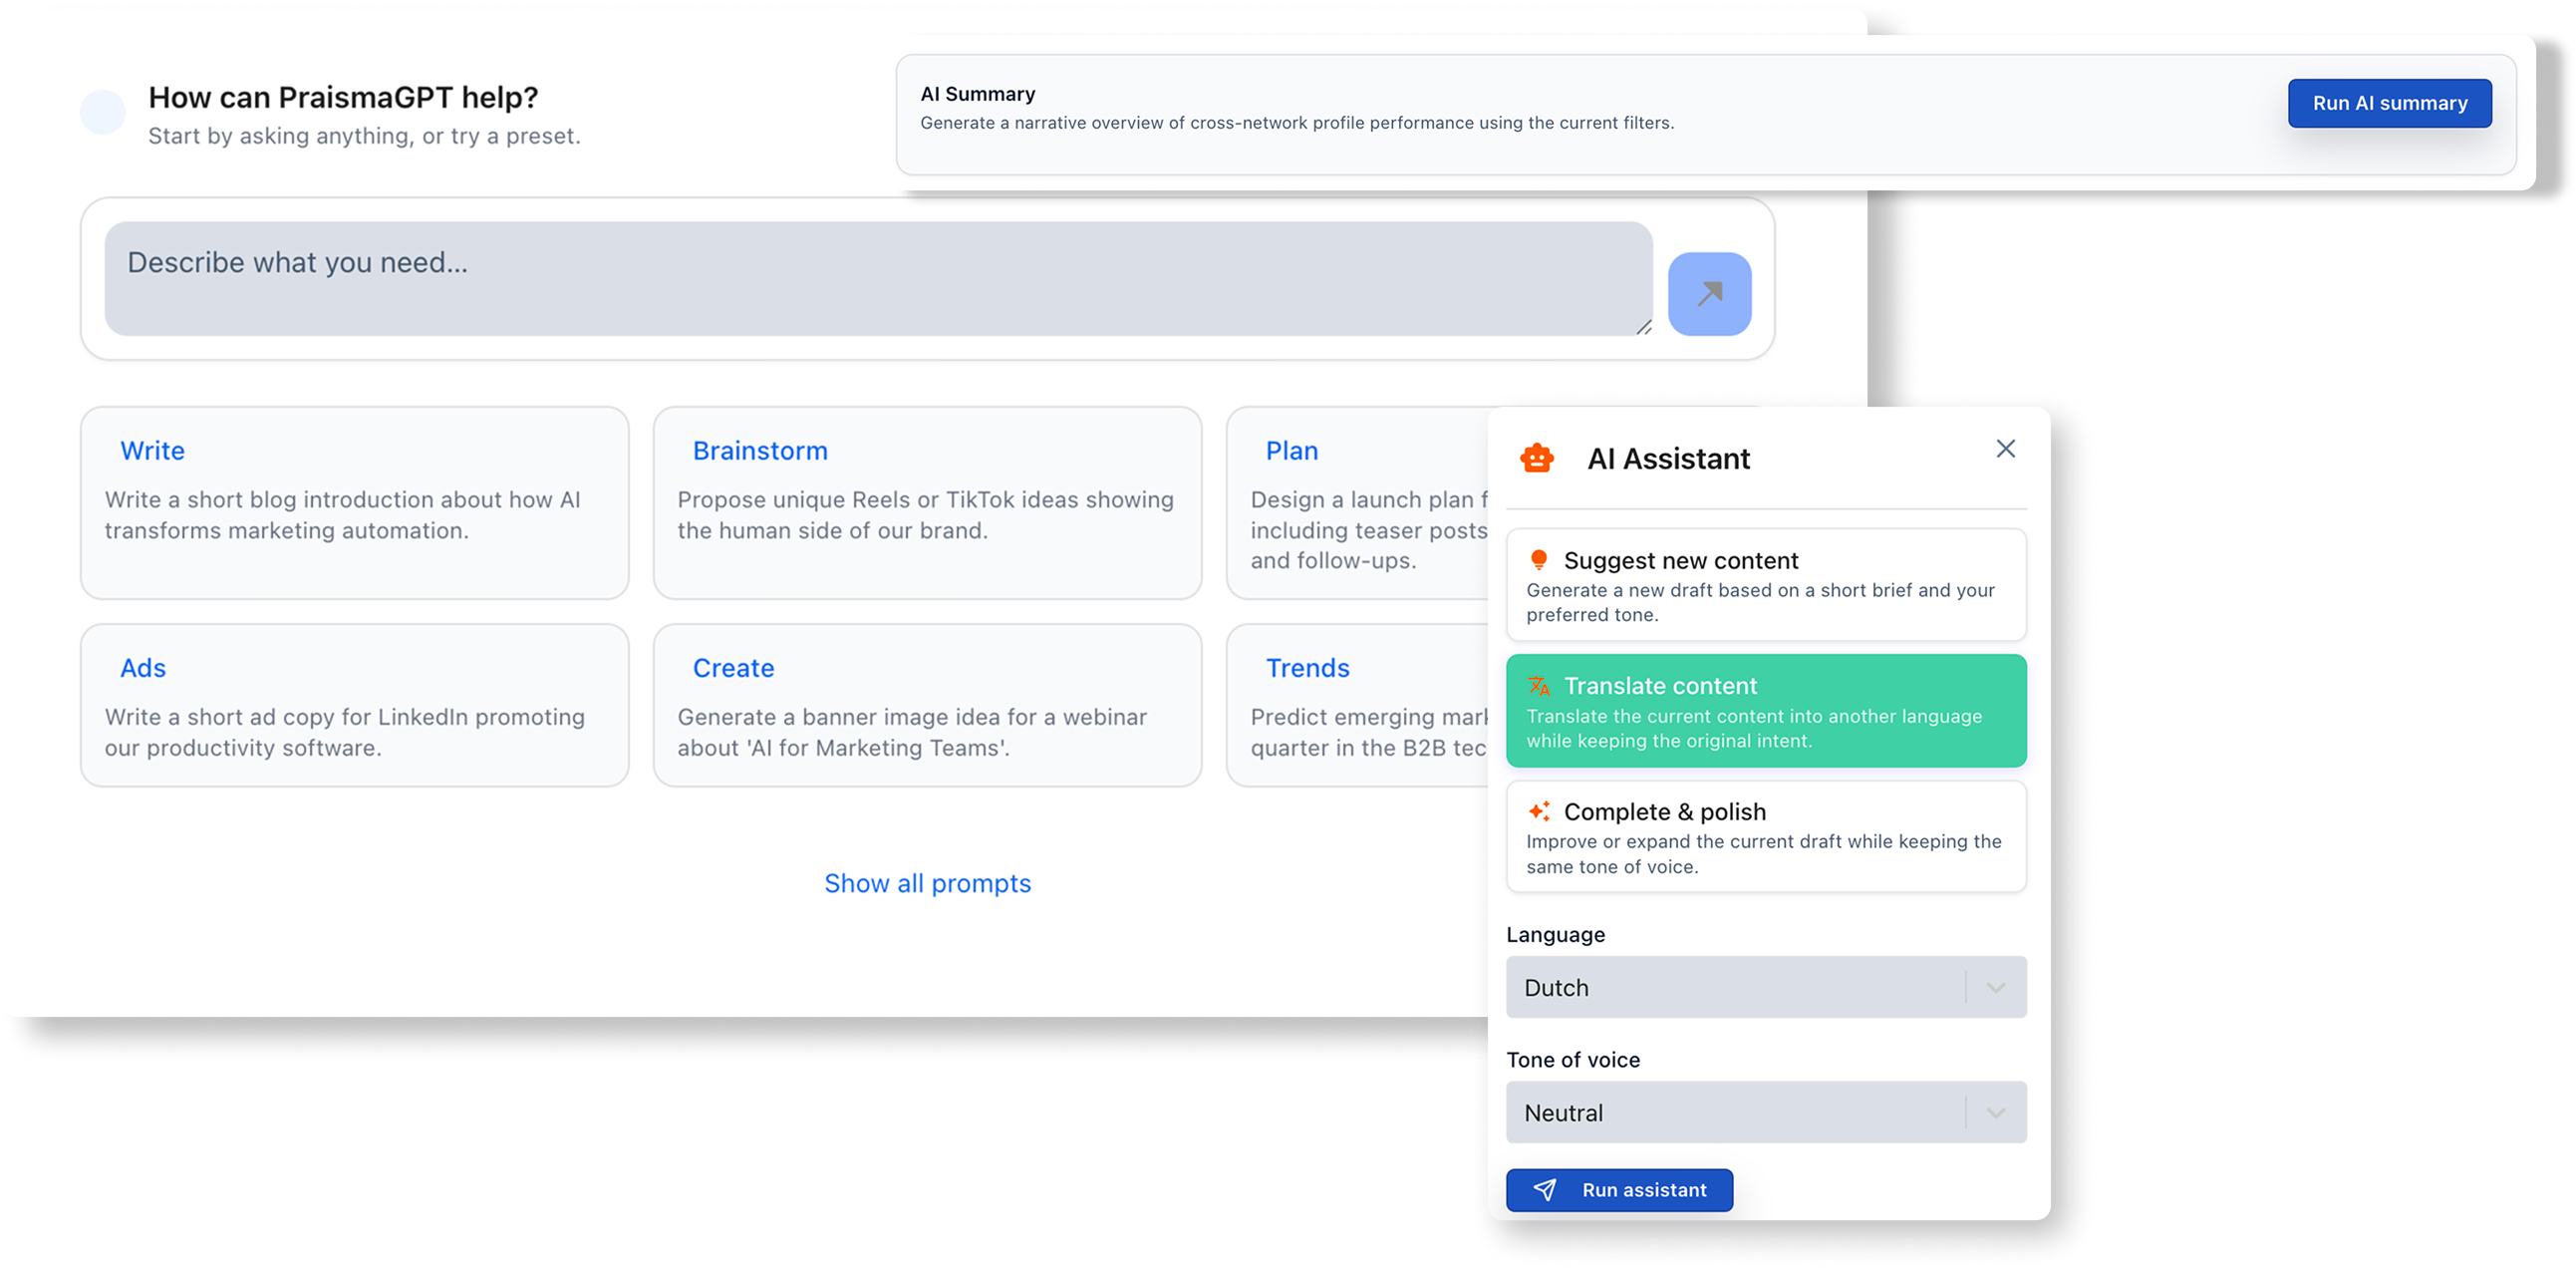Click the paper plane icon on Run assistant

[1545, 1190]
